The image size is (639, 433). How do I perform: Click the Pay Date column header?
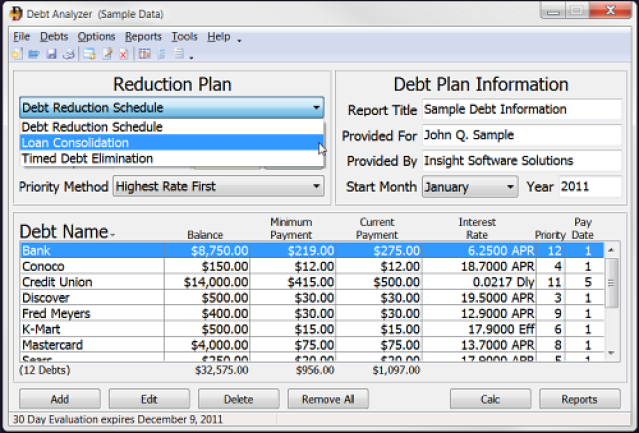pos(583,229)
